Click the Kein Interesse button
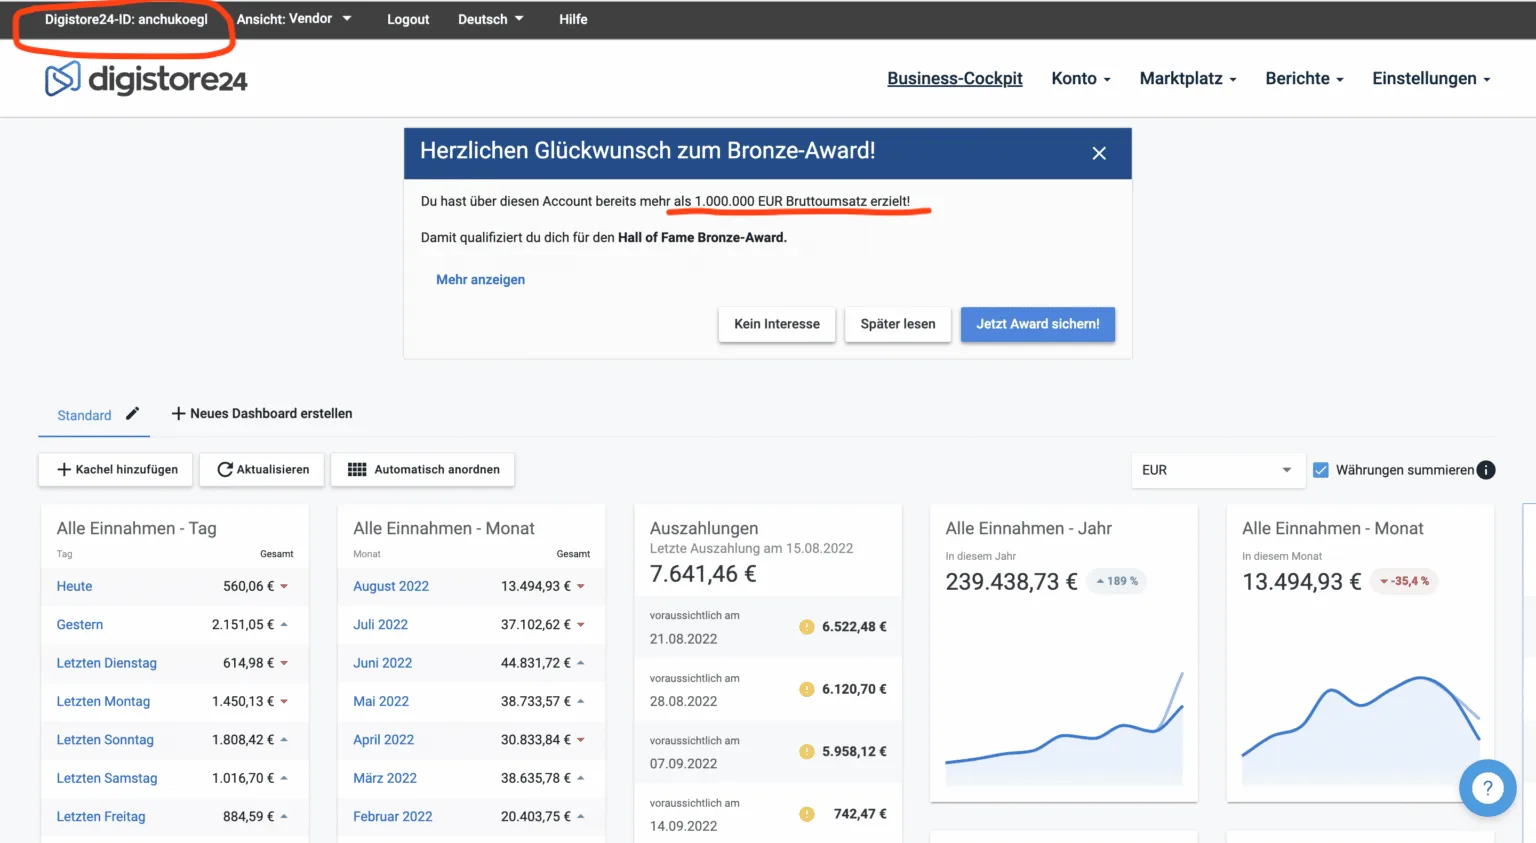This screenshot has width=1536, height=843. tap(777, 324)
